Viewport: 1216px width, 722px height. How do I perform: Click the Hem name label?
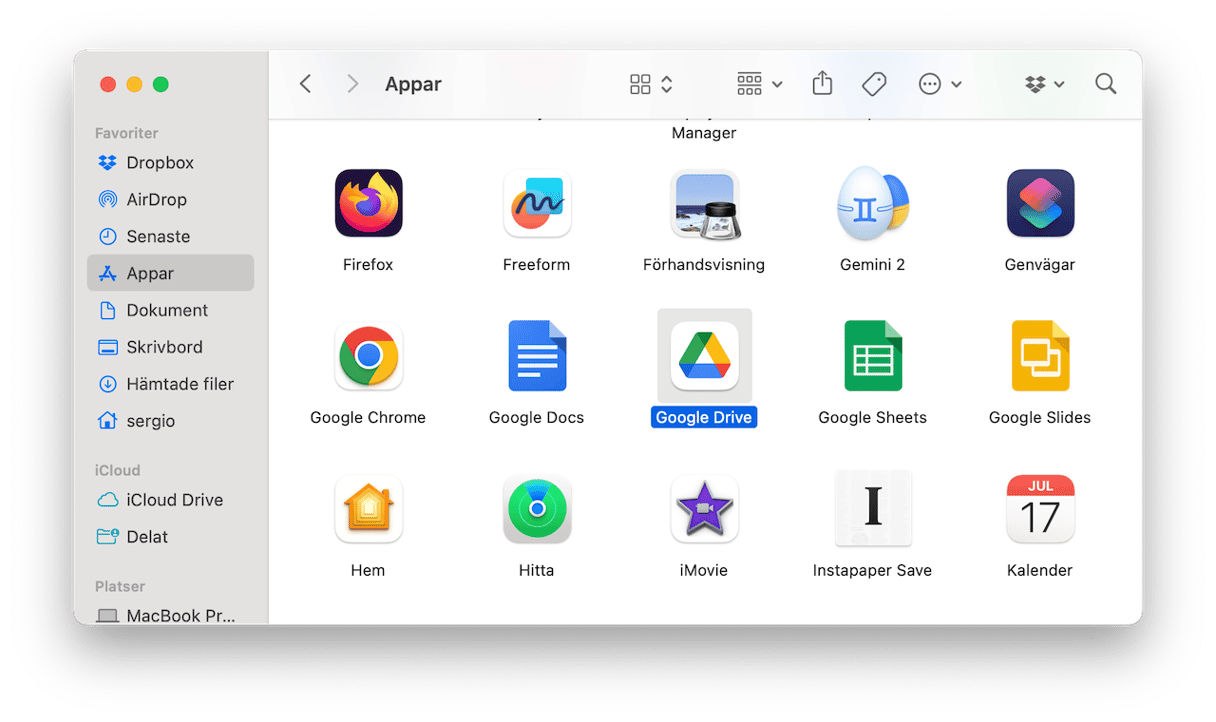coord(368,571)
